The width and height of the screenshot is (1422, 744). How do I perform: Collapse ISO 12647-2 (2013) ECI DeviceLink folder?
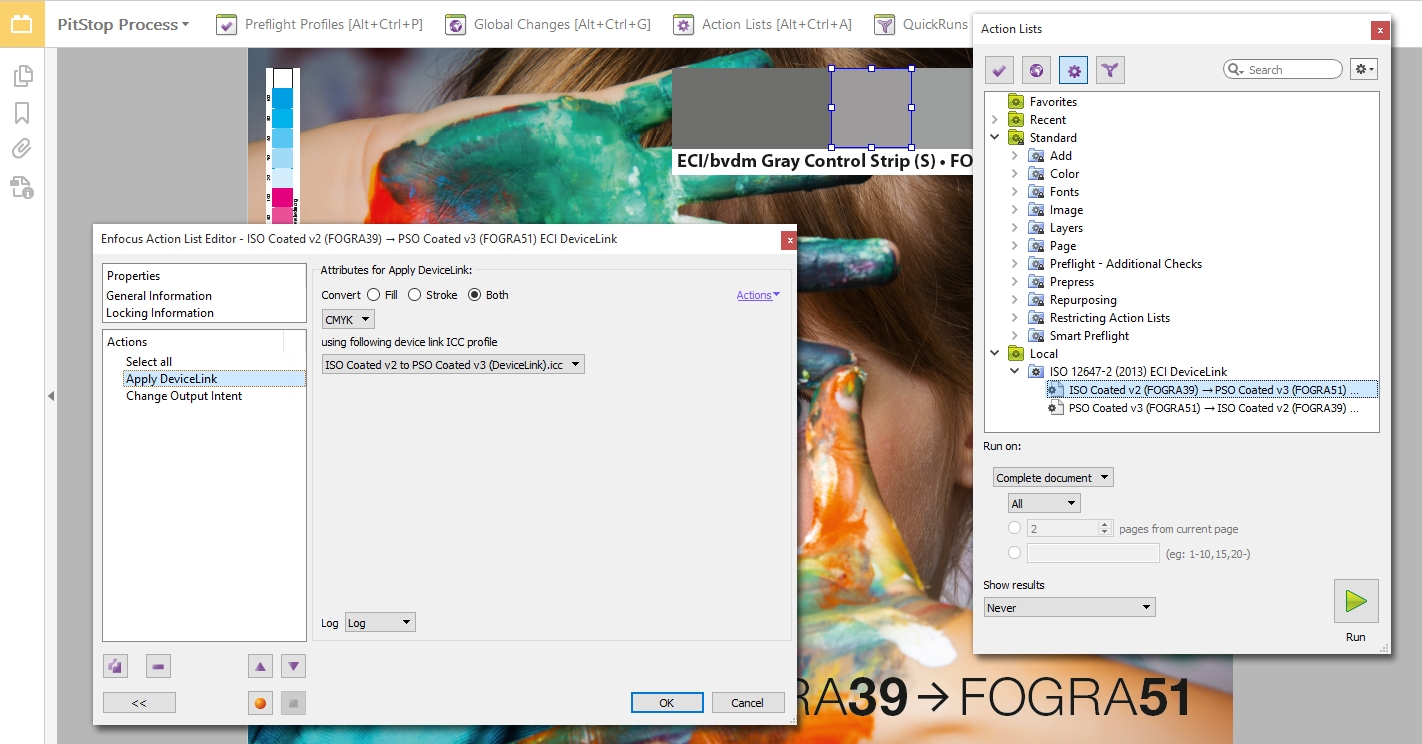(x=1015, y=372)
